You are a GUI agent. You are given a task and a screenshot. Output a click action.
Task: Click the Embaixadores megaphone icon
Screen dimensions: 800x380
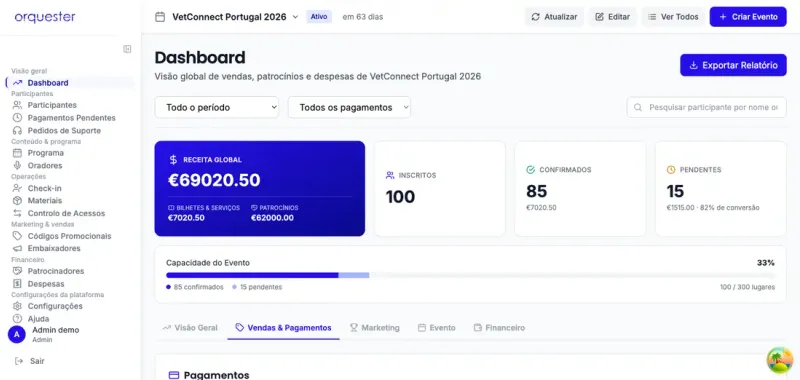tap(17, 248)
